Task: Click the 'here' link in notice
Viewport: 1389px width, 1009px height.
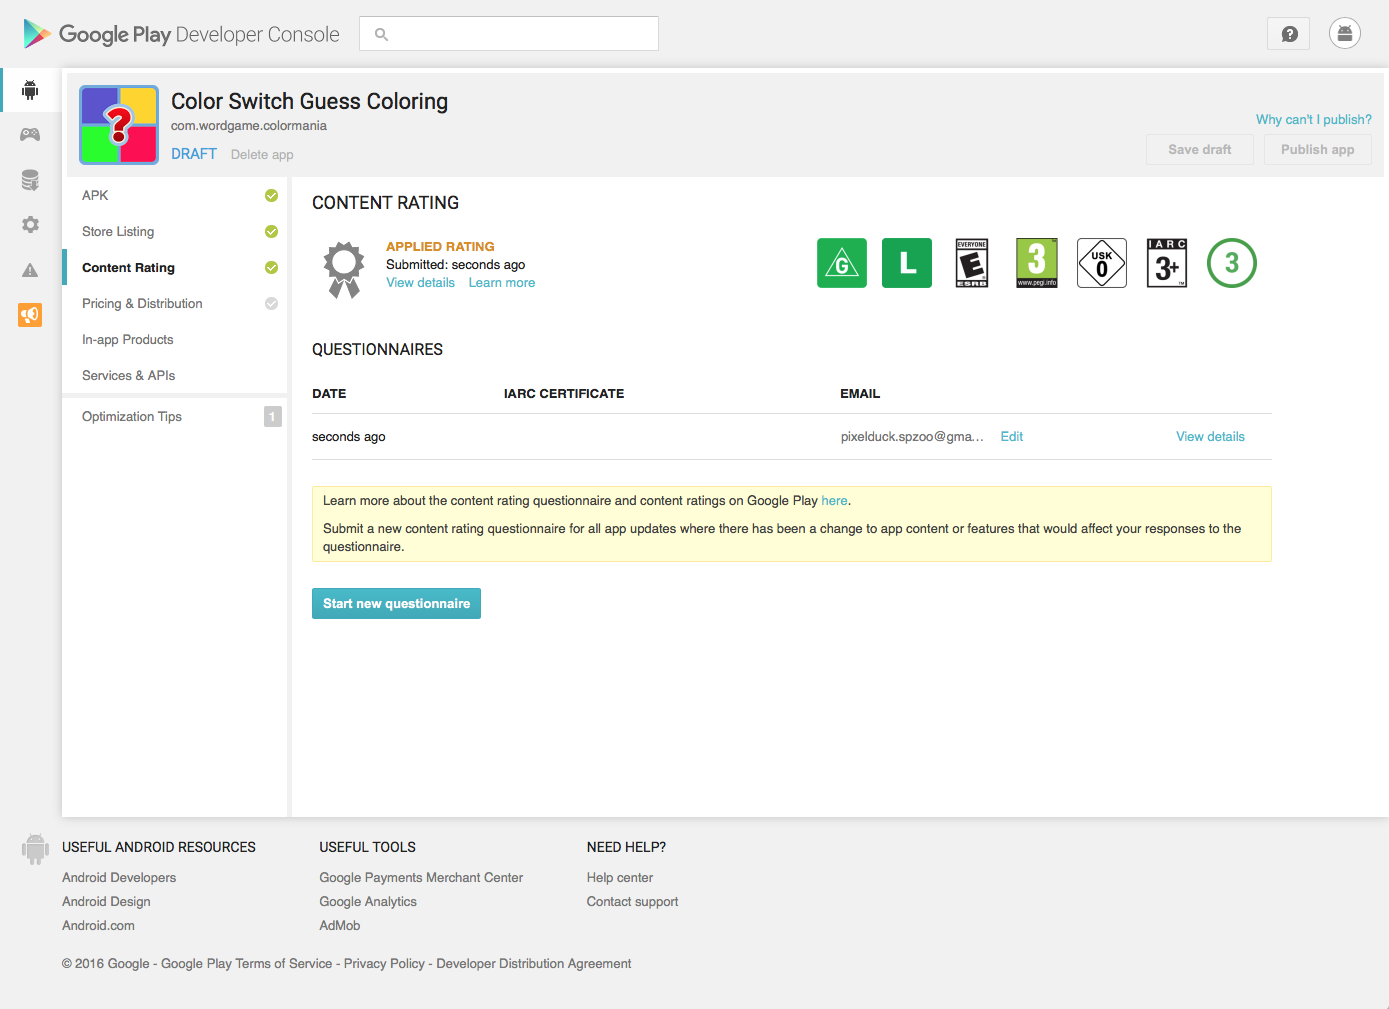Action: [835, 501]
